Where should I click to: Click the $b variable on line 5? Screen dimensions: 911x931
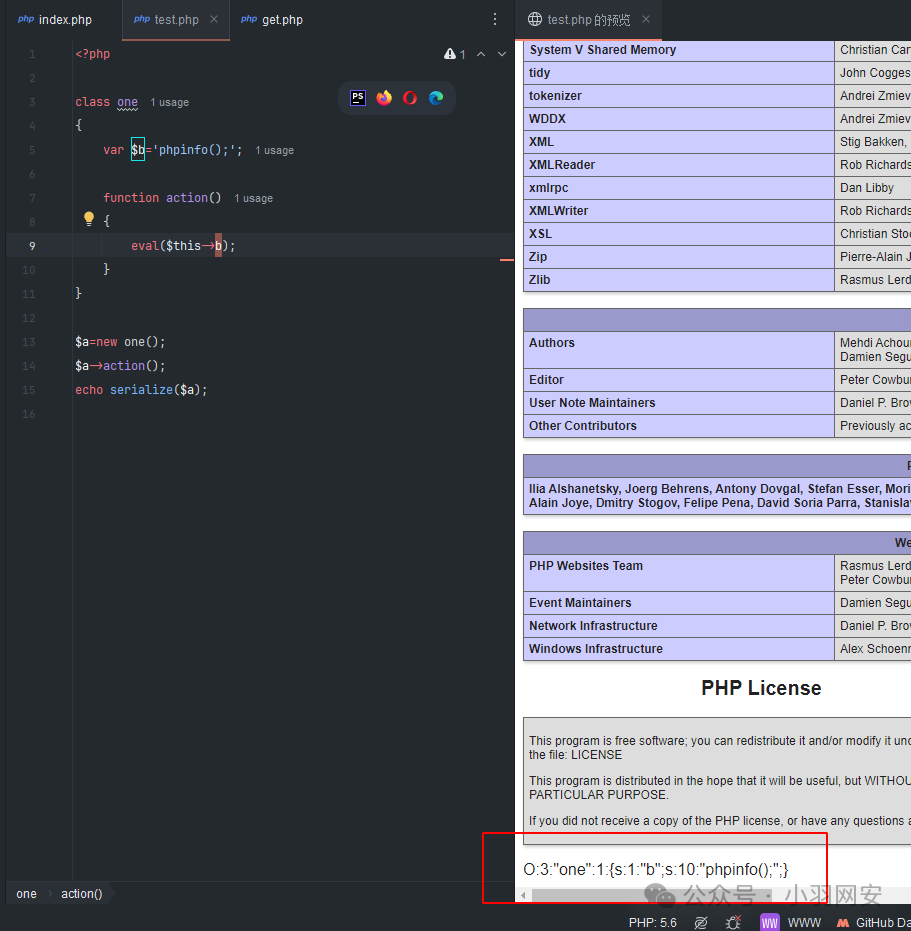click(137, 150)
